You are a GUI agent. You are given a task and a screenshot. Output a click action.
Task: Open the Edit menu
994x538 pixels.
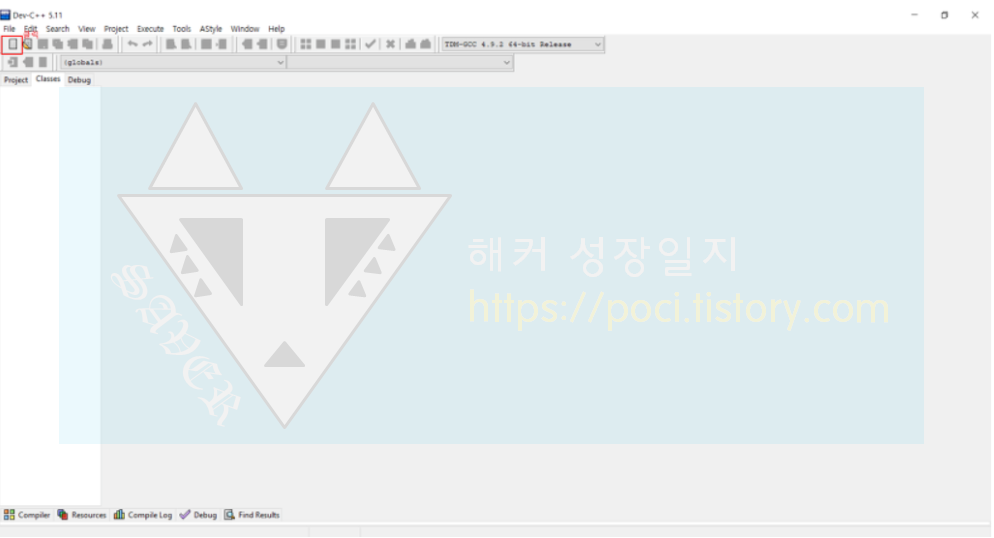tap(30, 29)
